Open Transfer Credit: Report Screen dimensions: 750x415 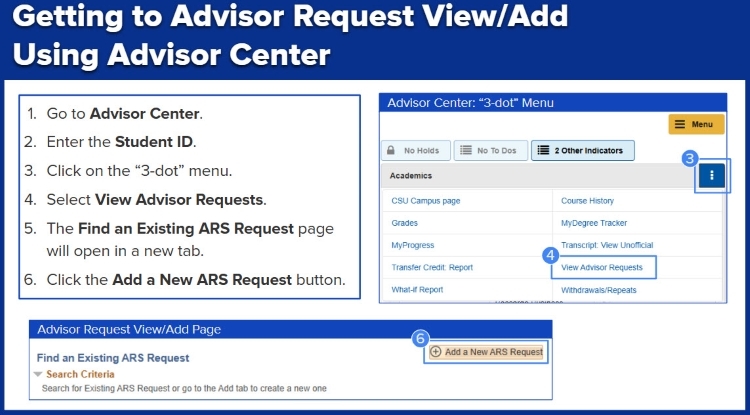[x=432, y=268]
